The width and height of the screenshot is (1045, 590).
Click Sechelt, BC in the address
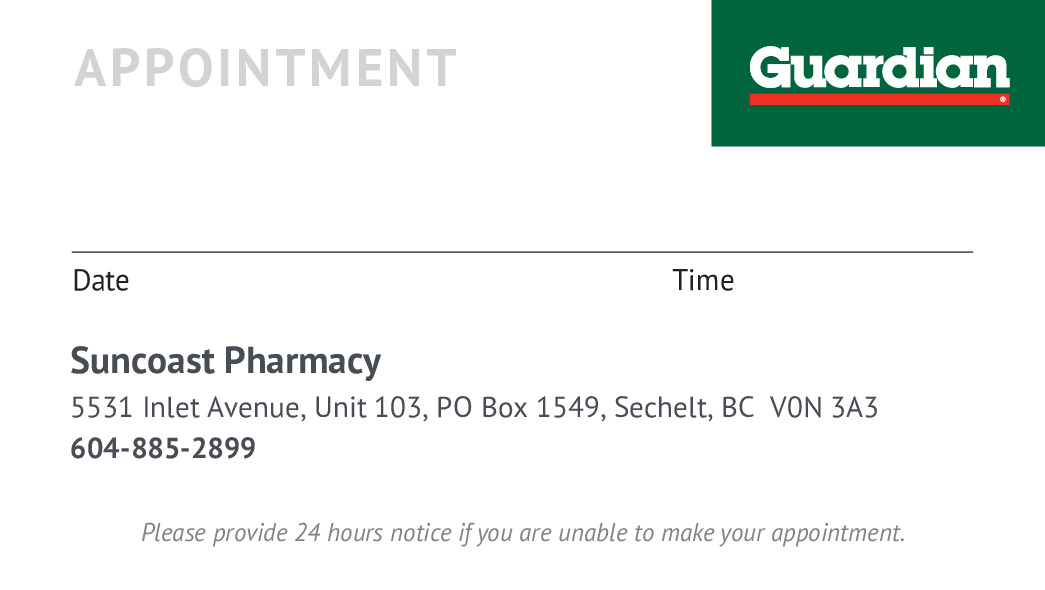point(684,408)
